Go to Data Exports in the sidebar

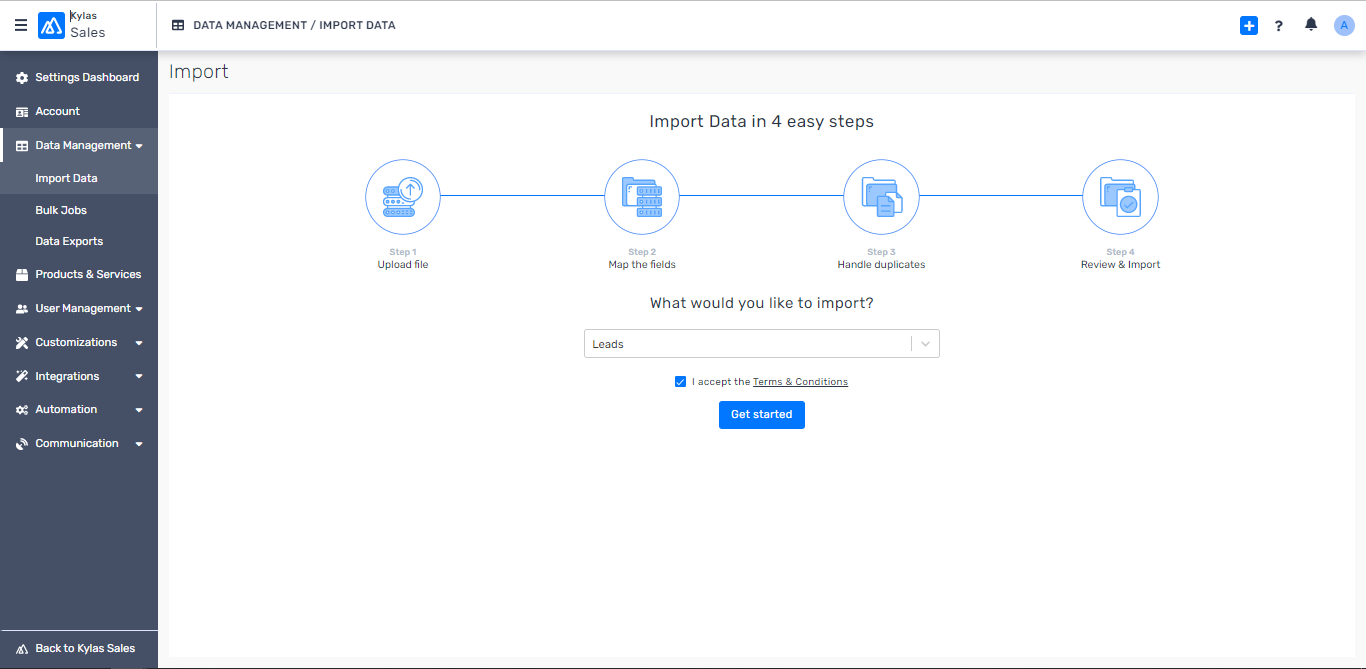coord(69,242)
